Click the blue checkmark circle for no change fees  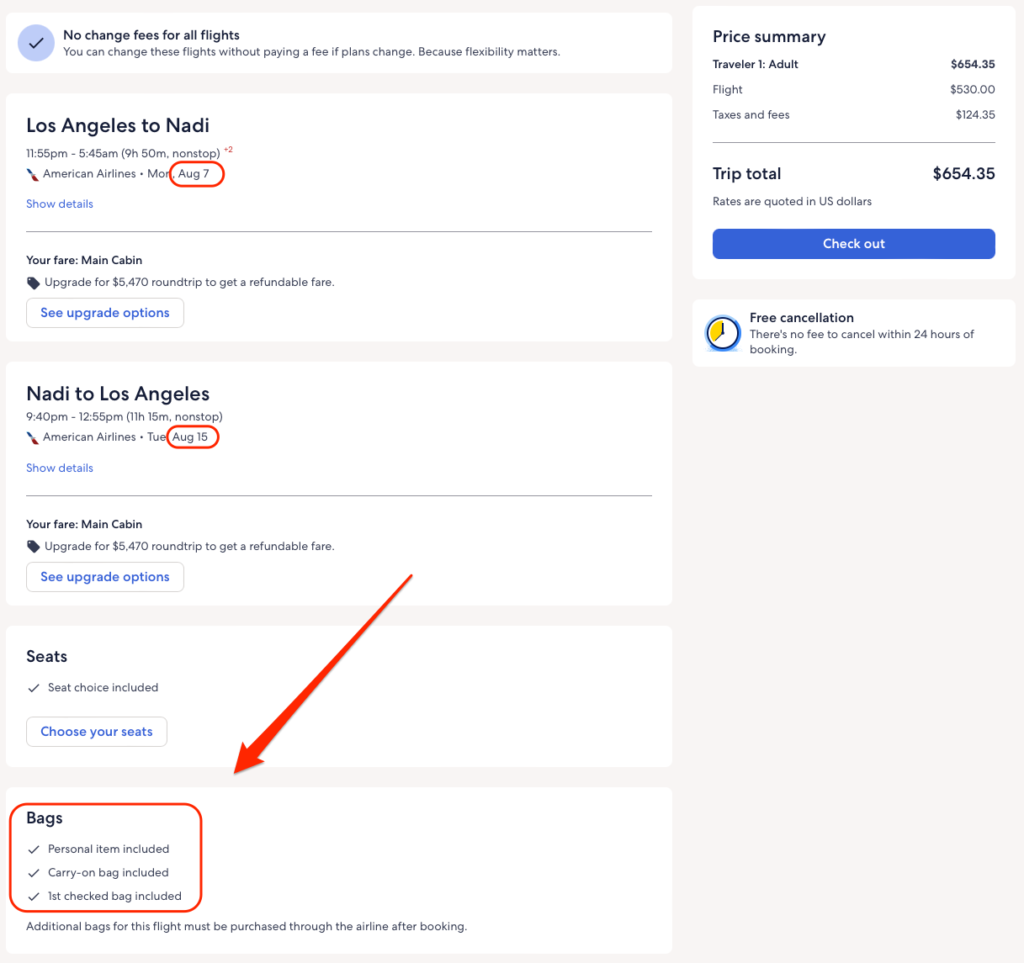click(36, 43)
